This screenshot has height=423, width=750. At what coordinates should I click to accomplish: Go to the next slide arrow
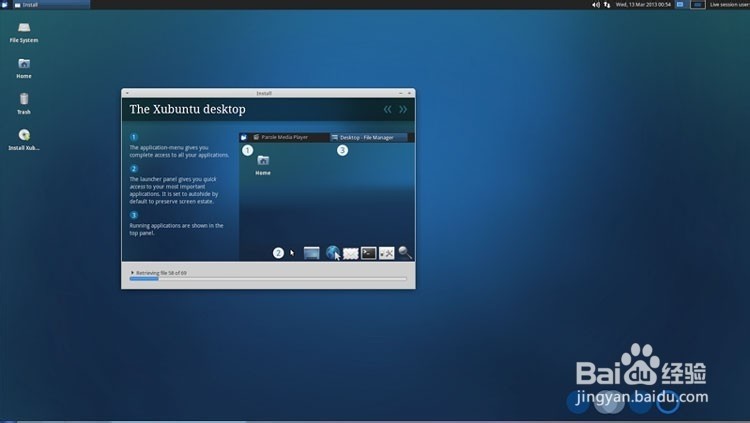tap(403, 109)
